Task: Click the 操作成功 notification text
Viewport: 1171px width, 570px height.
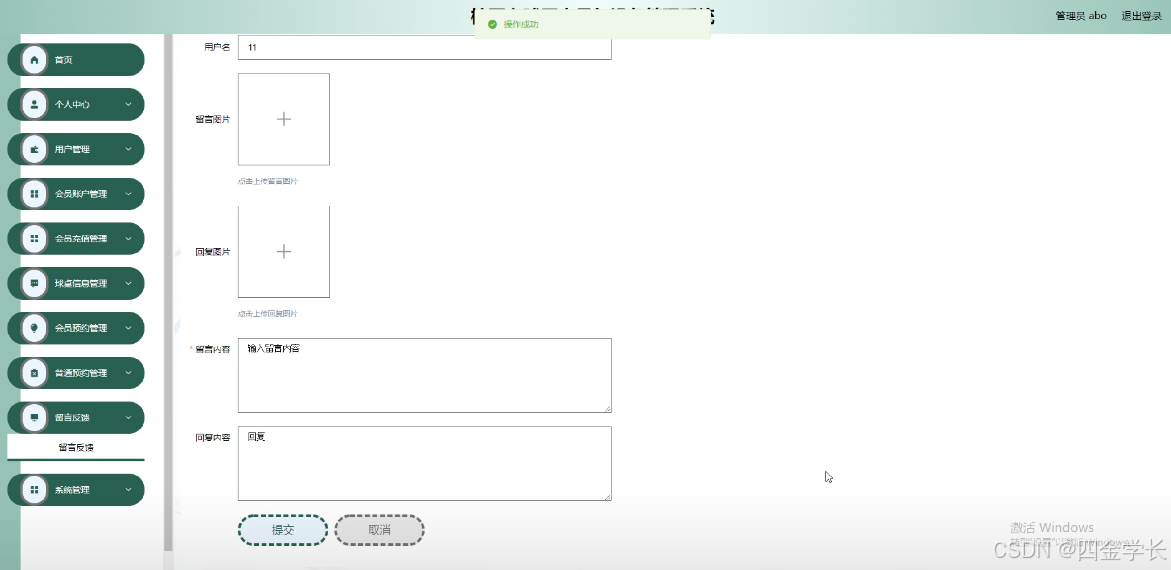Action: [x=521, y=25]
